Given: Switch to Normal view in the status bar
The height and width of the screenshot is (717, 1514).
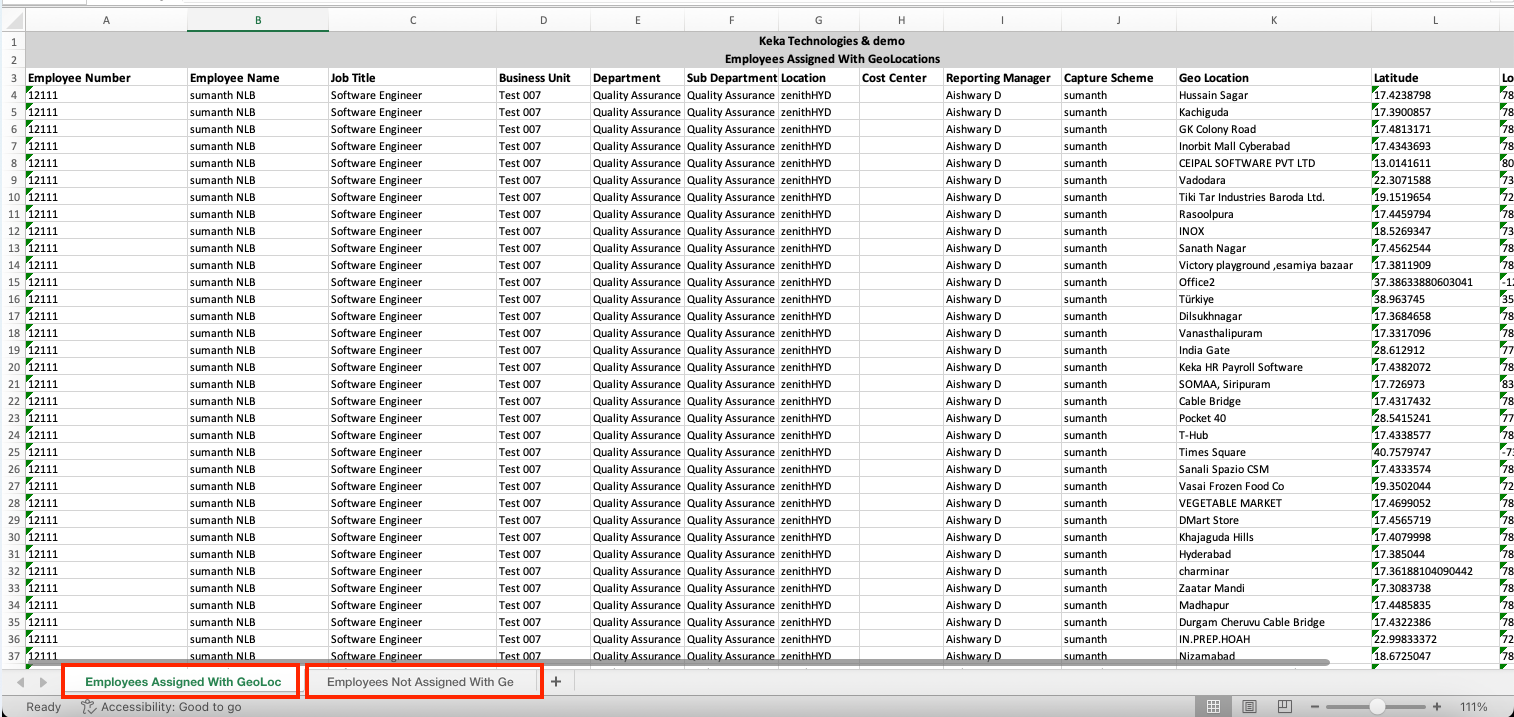Looking at the screenshot, I should (1212, 706).
